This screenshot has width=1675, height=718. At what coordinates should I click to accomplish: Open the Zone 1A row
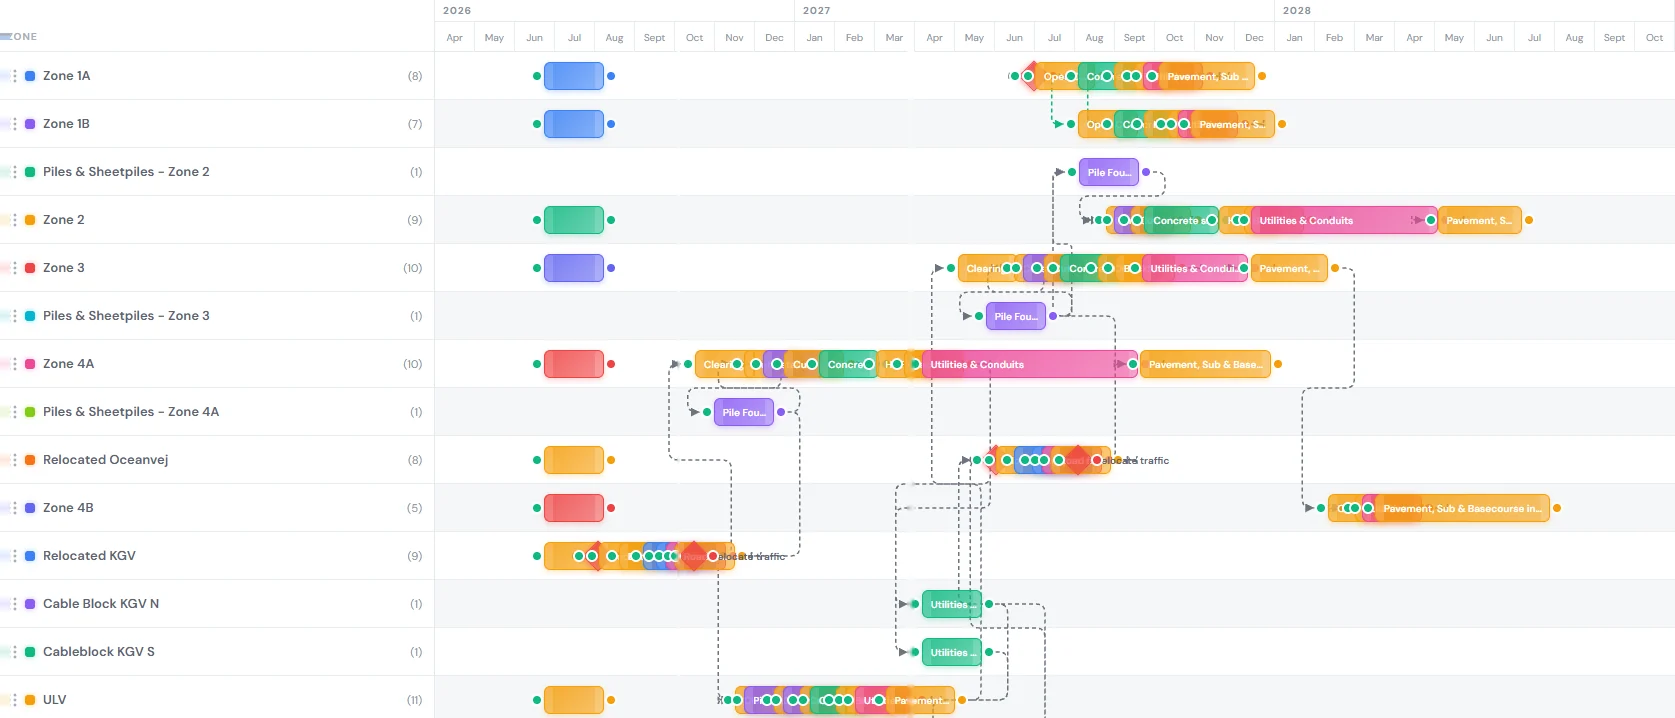point(66,76)
